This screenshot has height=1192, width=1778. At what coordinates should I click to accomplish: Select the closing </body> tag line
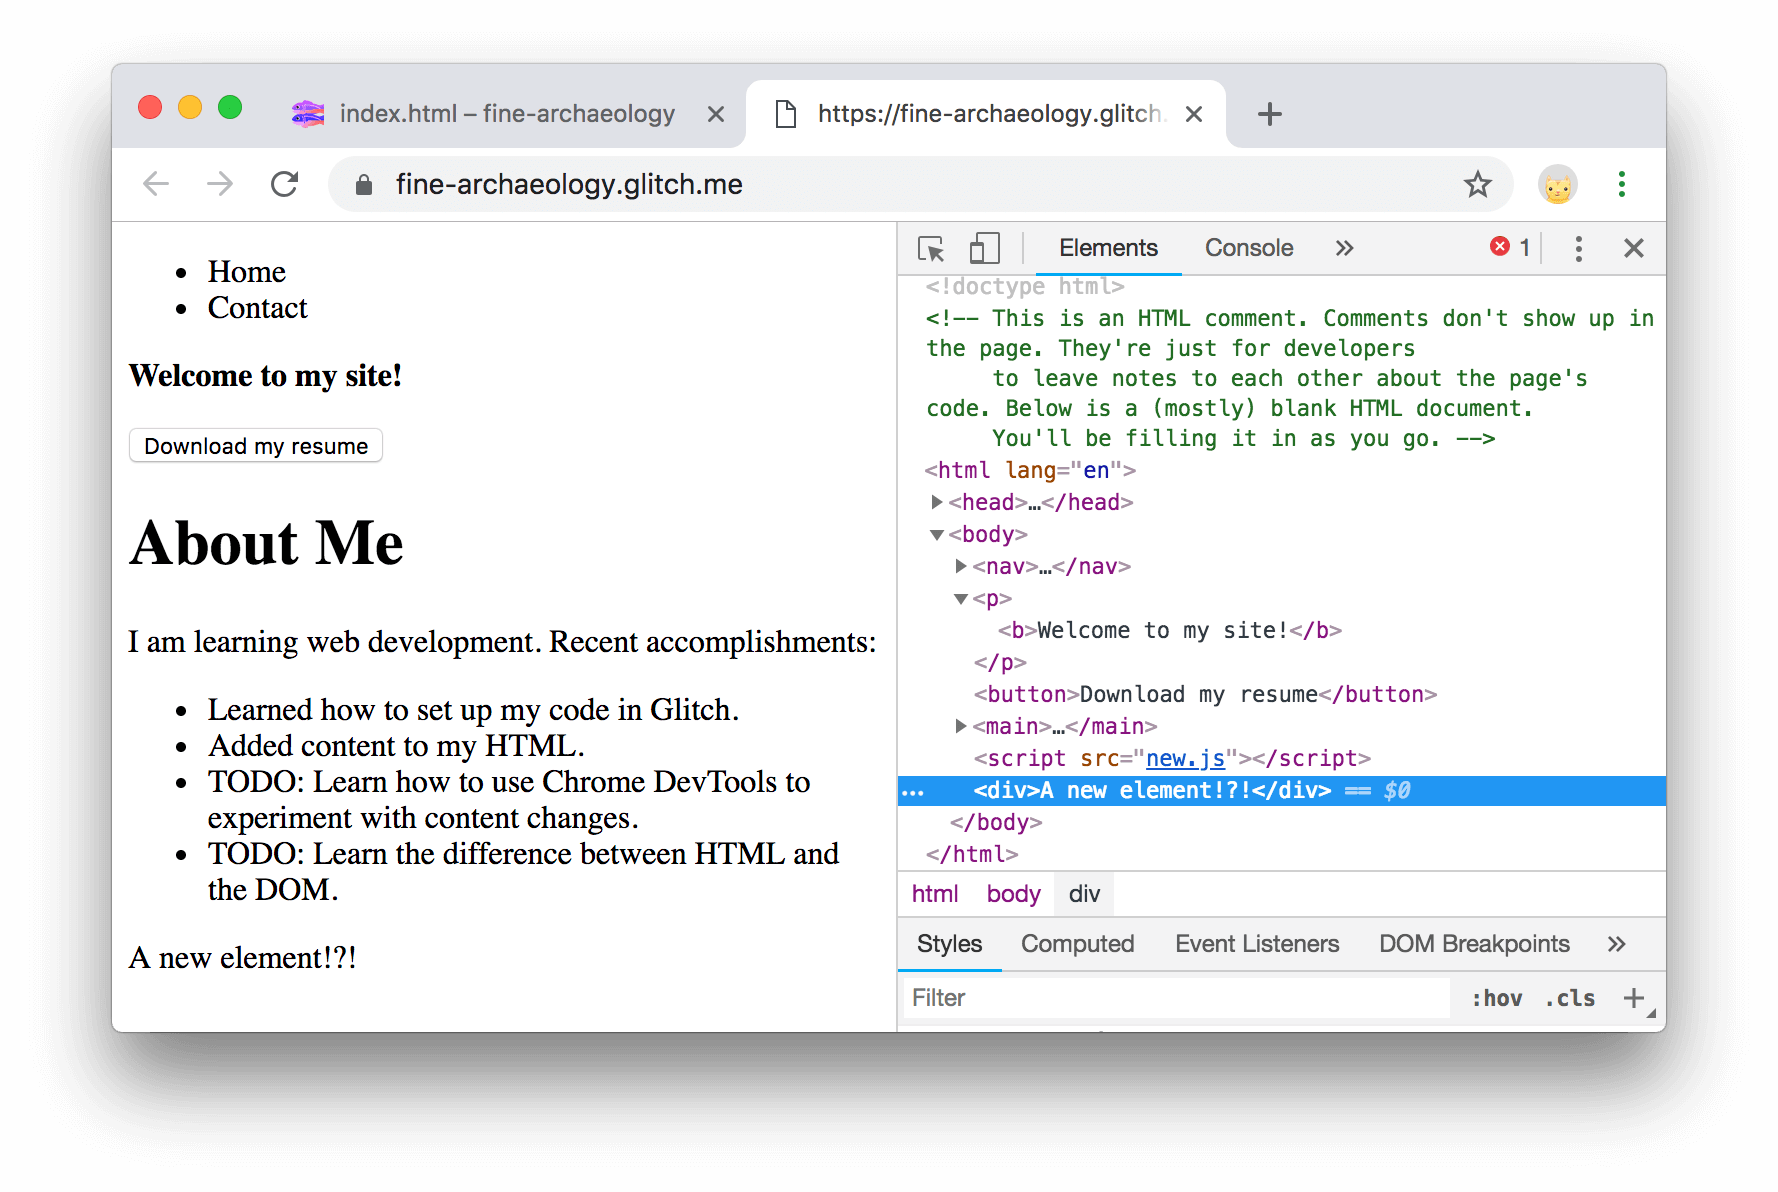click(996, 822)
